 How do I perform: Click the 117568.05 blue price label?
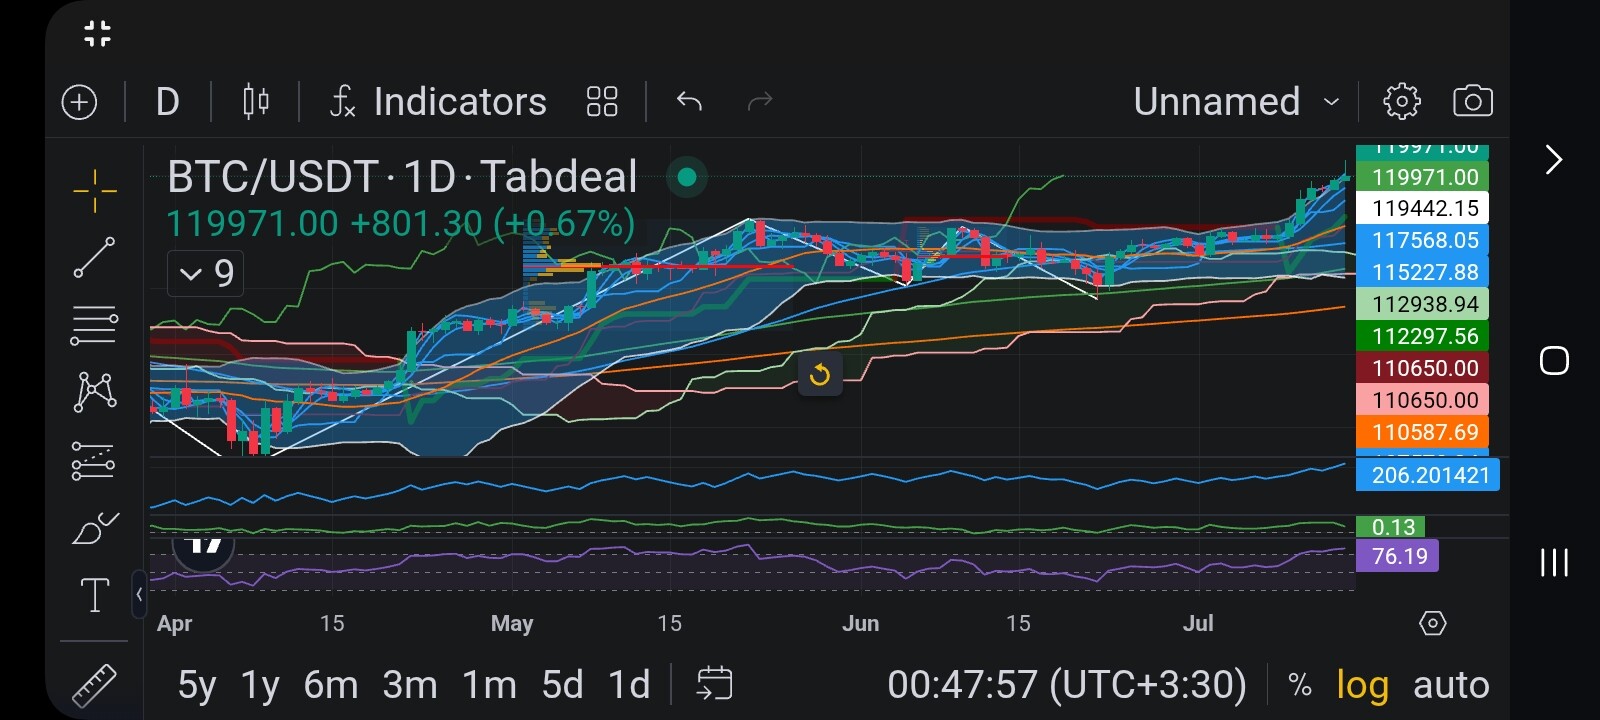click(1423, 240)
